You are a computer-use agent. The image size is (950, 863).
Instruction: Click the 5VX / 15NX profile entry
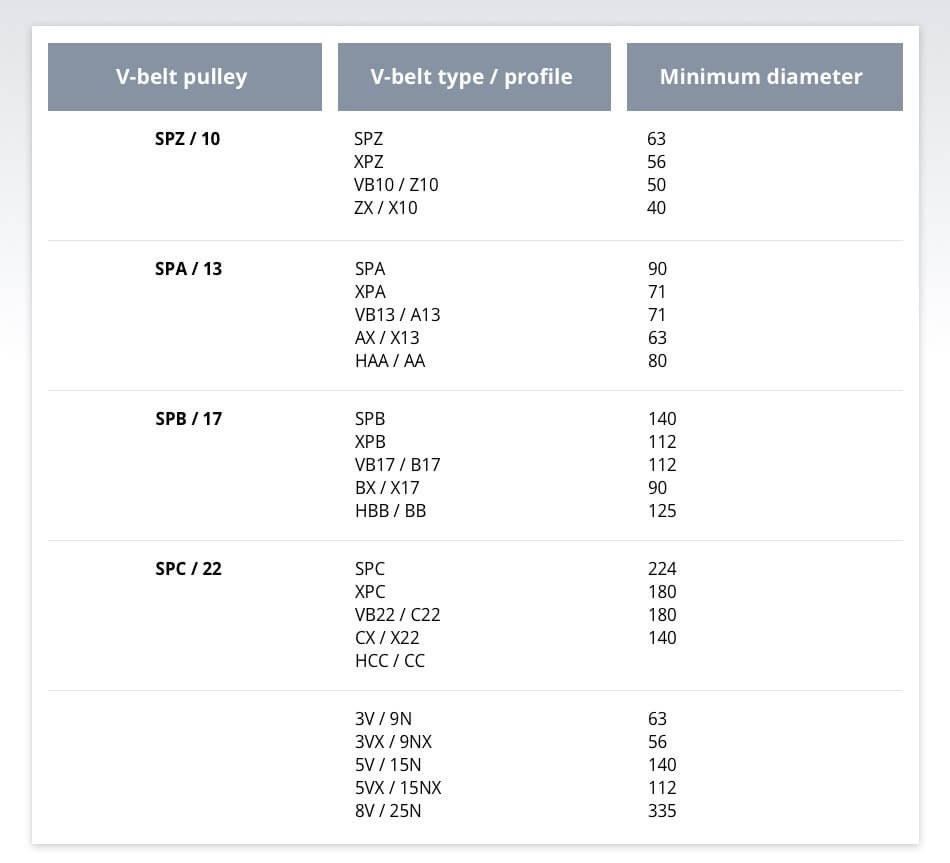(398, 788)
